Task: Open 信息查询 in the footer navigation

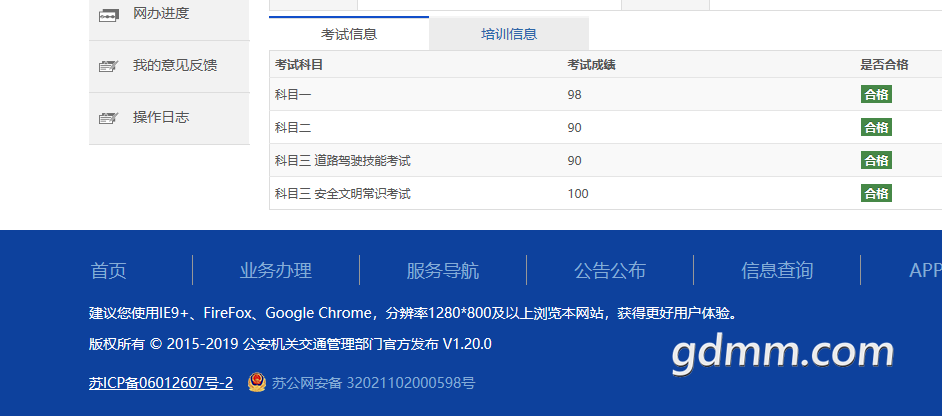Action: coord(777,271)
